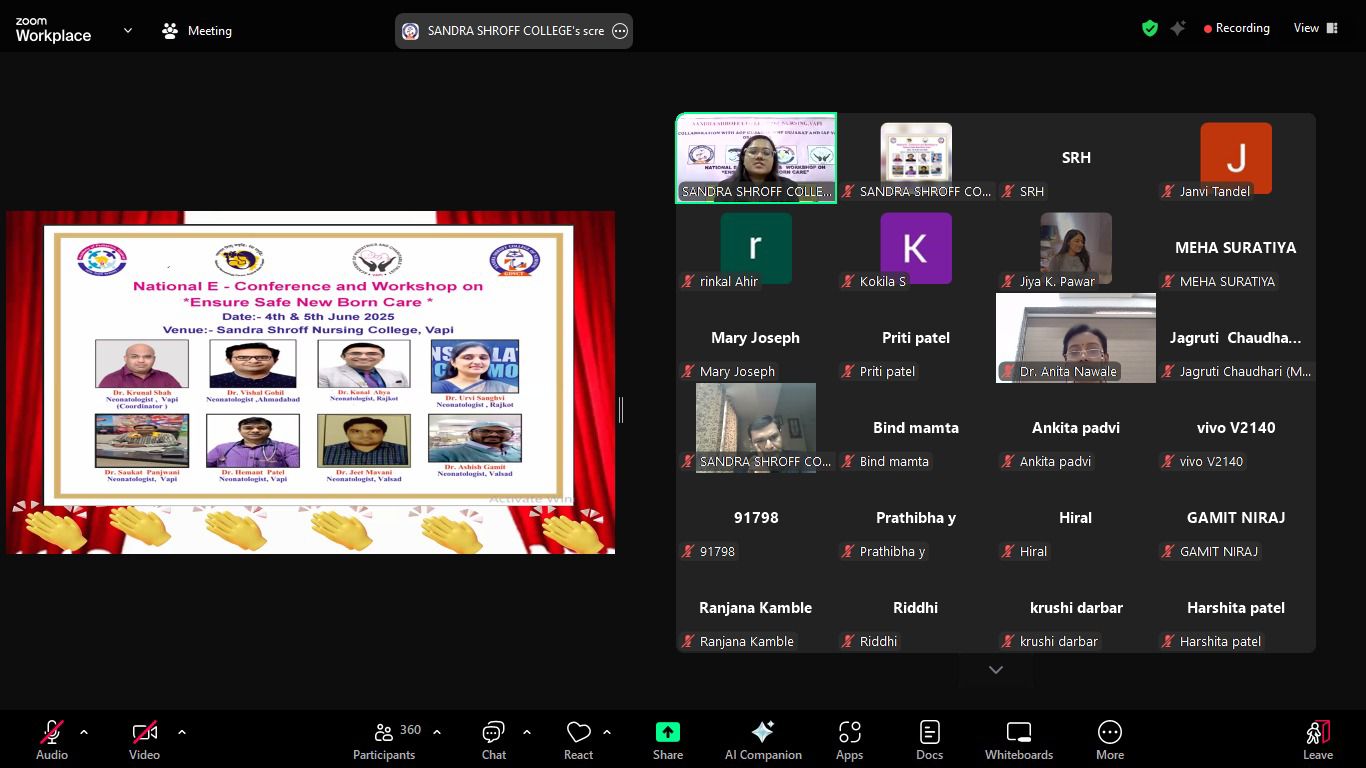The width and height of the screenshot is (1366, 768).
Task: Open Whiteboards
Action: click(1018, 741)
